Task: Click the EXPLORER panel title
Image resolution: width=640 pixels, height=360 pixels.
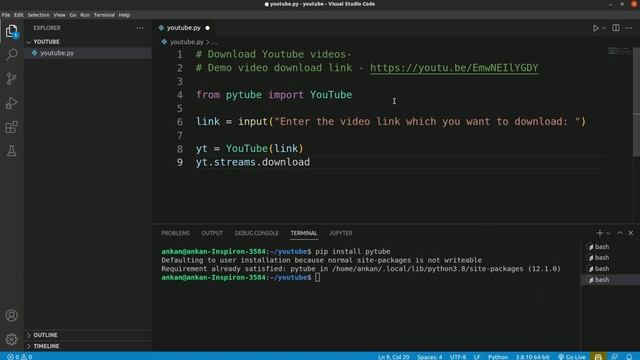Action: (x=47, y=28)
